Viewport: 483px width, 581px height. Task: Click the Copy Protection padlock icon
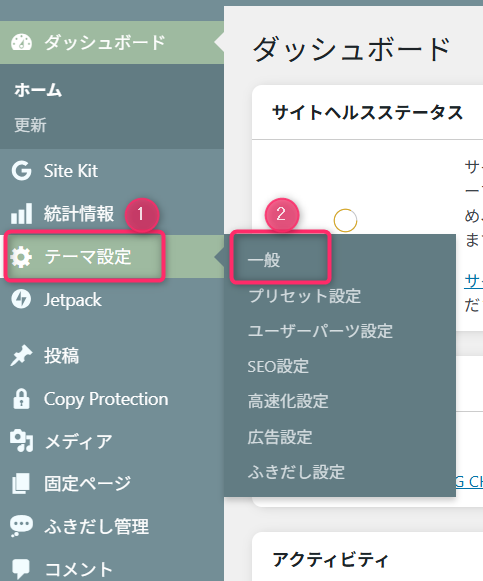tap(21, 399)
